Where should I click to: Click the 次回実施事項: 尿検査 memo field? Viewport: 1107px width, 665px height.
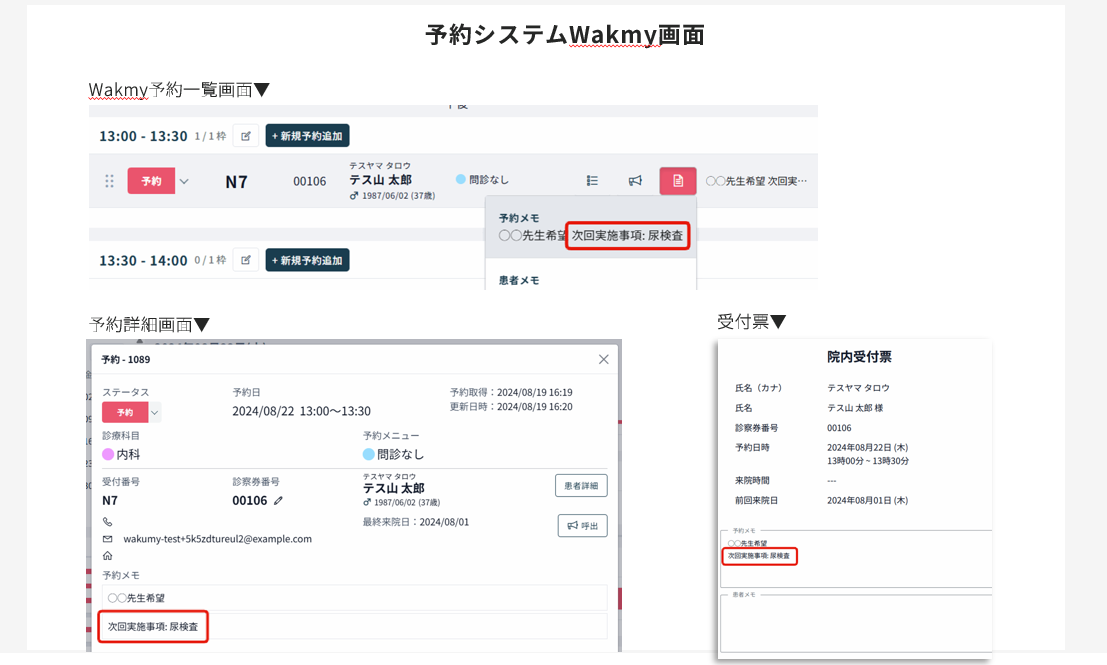click(354, 627)
